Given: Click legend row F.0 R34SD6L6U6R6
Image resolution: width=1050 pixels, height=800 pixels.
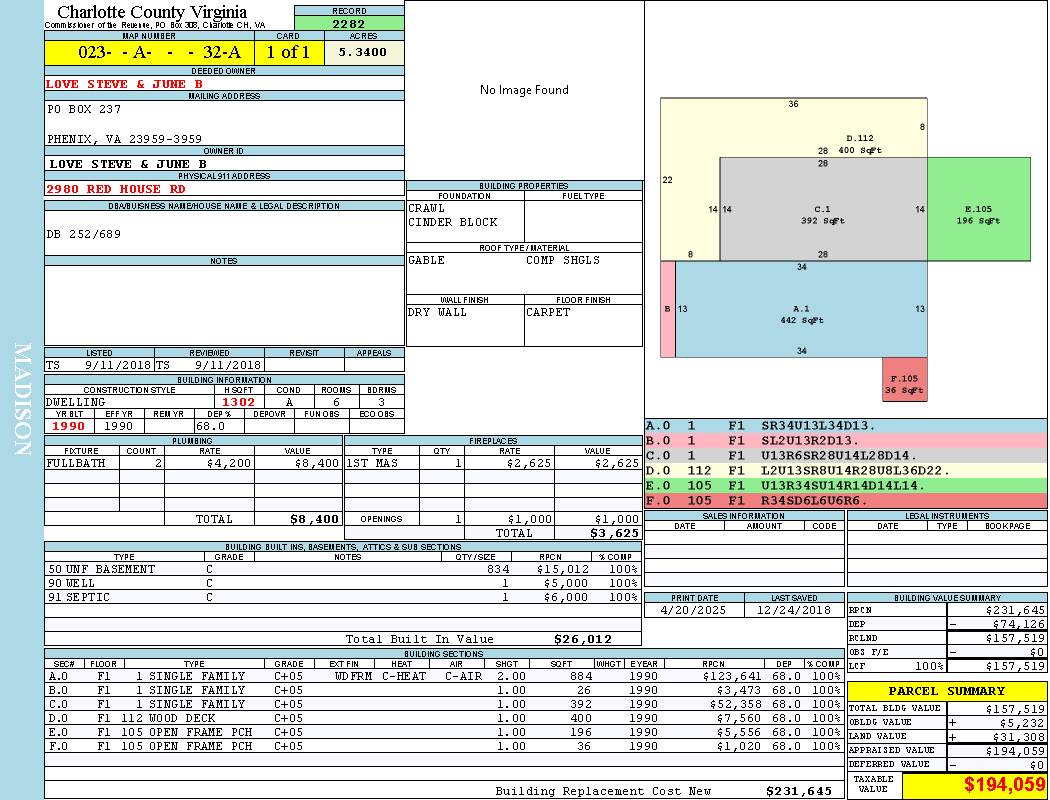Looking at the screenshot, I should pyautogui.click(x=846, y=501).
